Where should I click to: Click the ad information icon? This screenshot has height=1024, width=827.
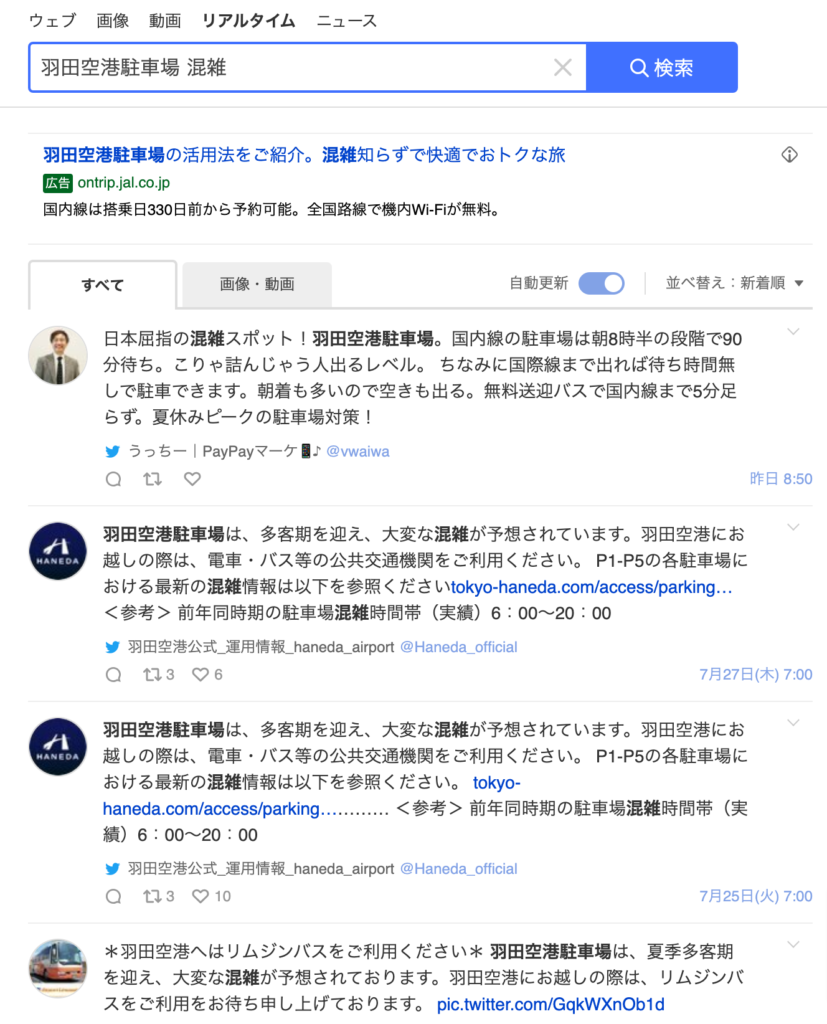tap(790, 155)
